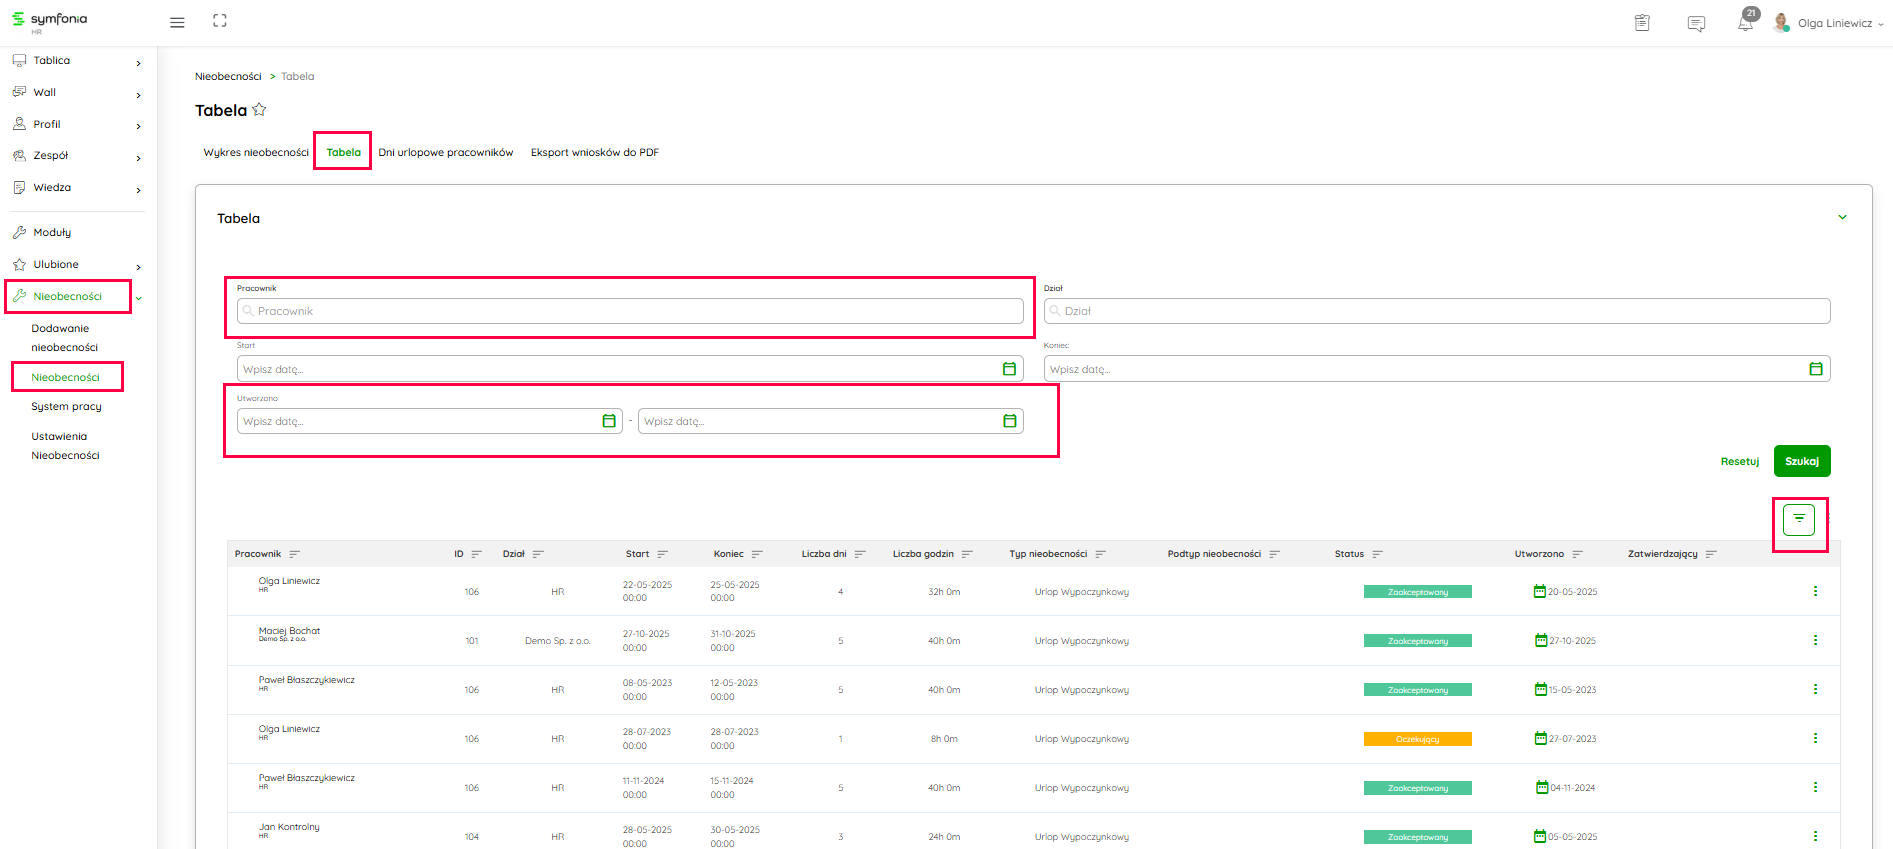Viewport: 1893px width, 849px height.
Task: Open the clipboard tasks icon in header
Action: pos(1642,23)
